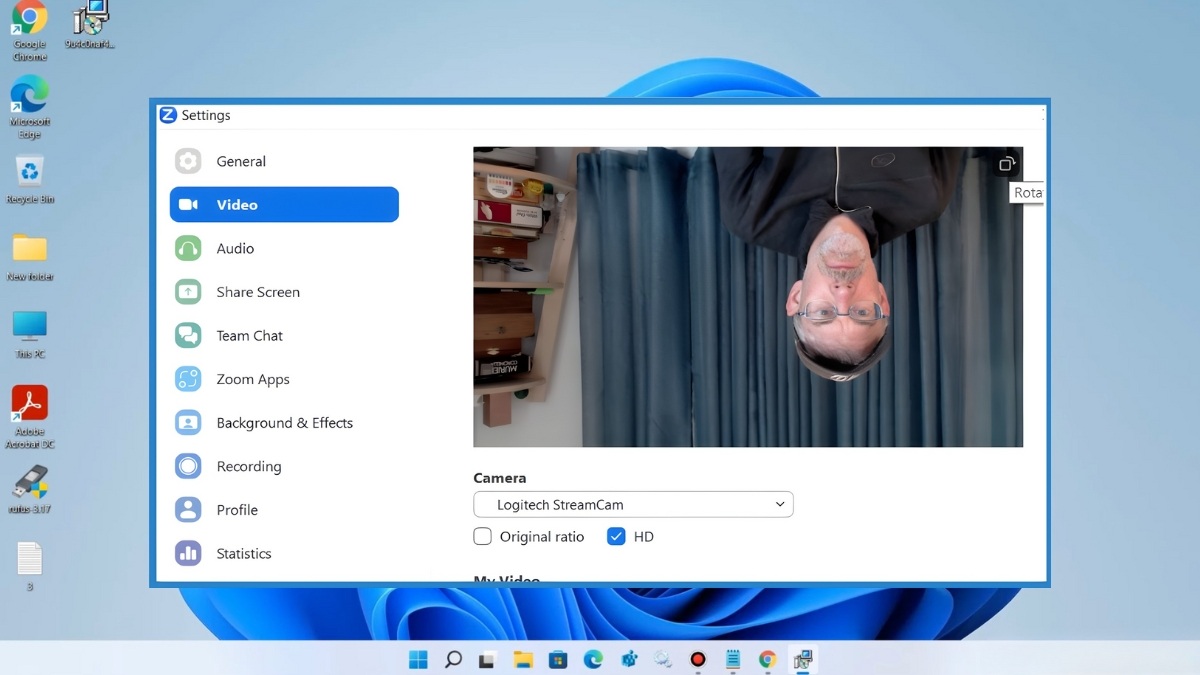
Task: Open the General settings gear icon
Action: pyautogui.click(x=188, y=161)
